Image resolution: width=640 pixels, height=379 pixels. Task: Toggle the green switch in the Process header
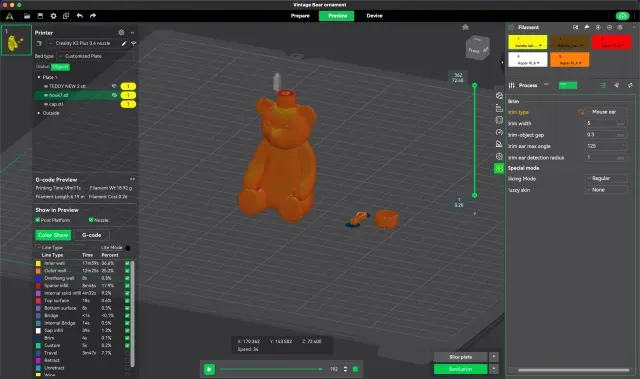tap(568, 85)
